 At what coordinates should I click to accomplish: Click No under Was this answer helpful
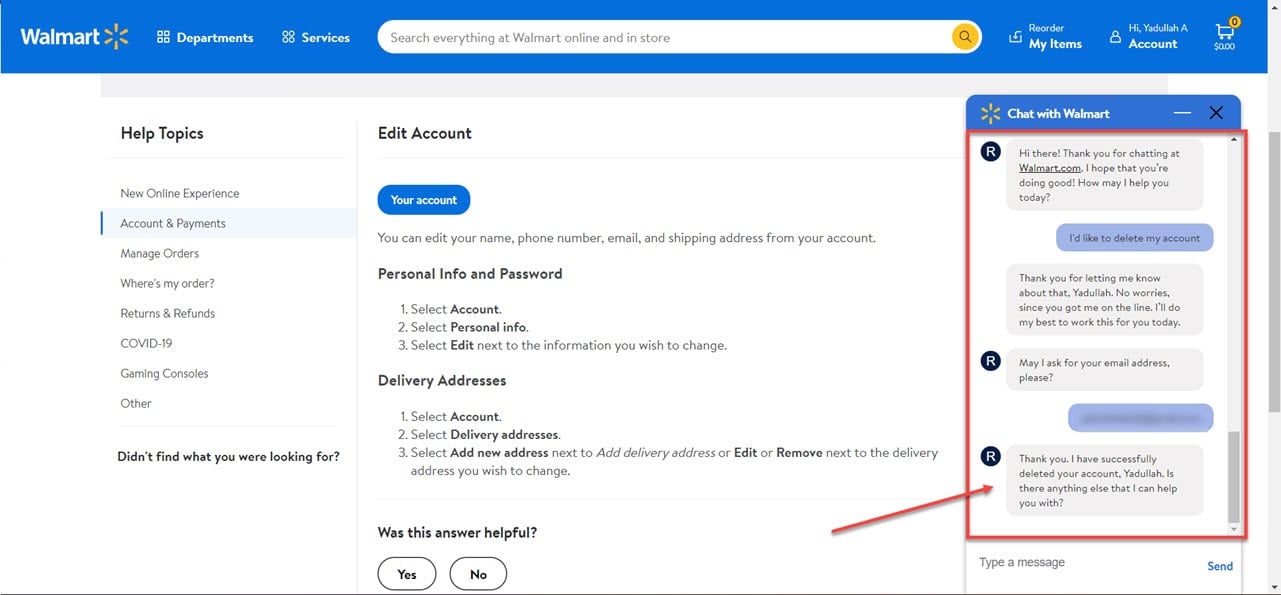pyautogui.click(x=478, y=573)
